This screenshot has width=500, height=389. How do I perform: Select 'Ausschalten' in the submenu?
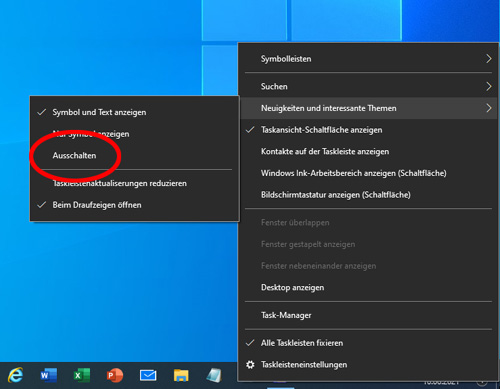pos(135,156)
